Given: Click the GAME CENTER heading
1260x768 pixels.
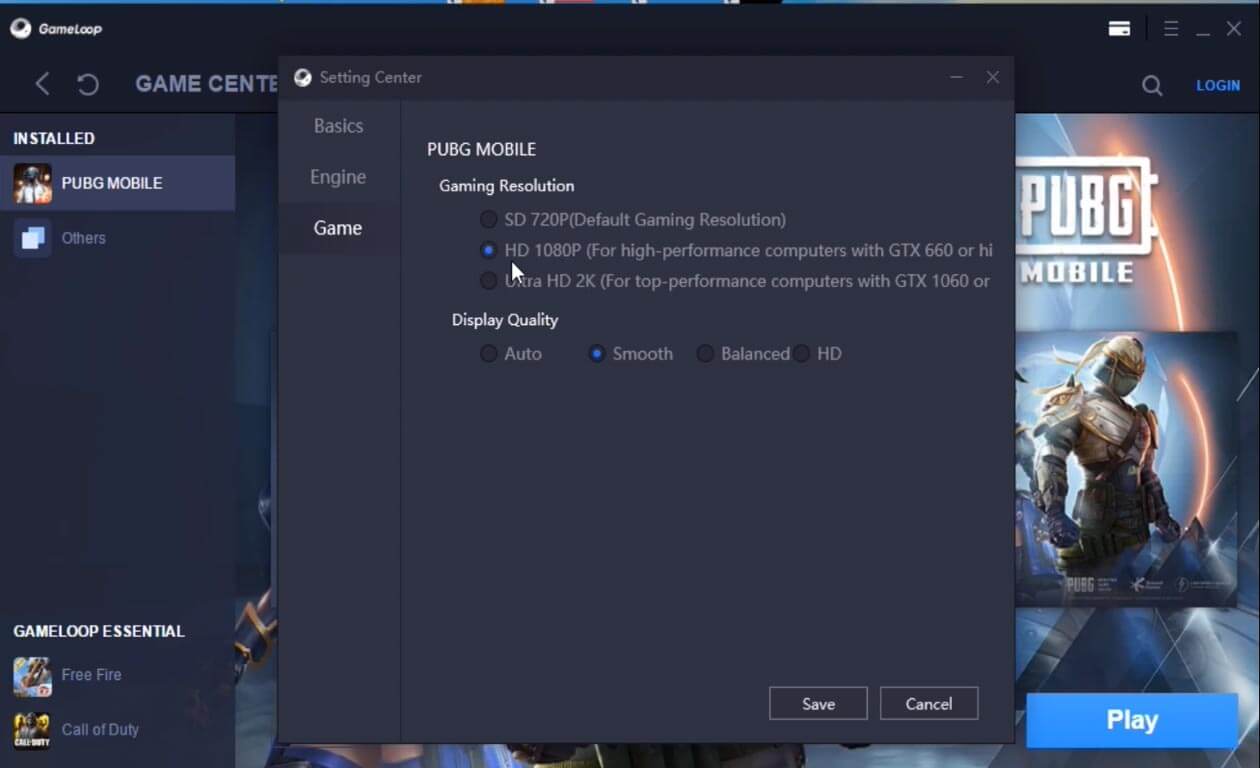Looking at the screenshot, I should (x=206, y=84).
